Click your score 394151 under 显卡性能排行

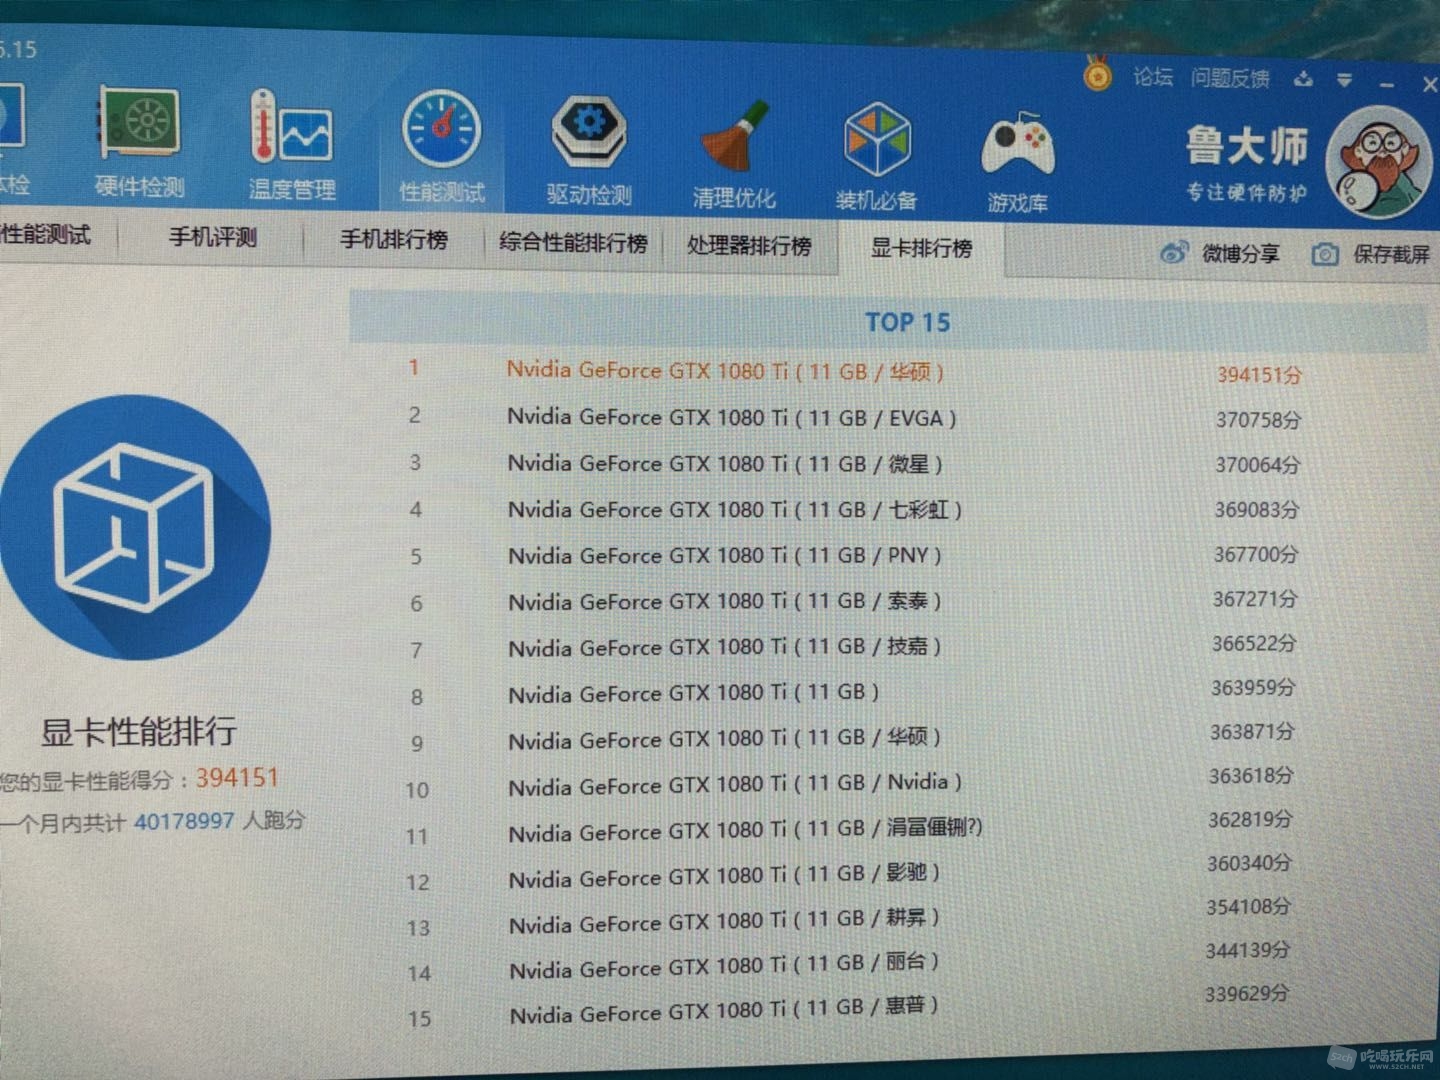coord(237,778)
